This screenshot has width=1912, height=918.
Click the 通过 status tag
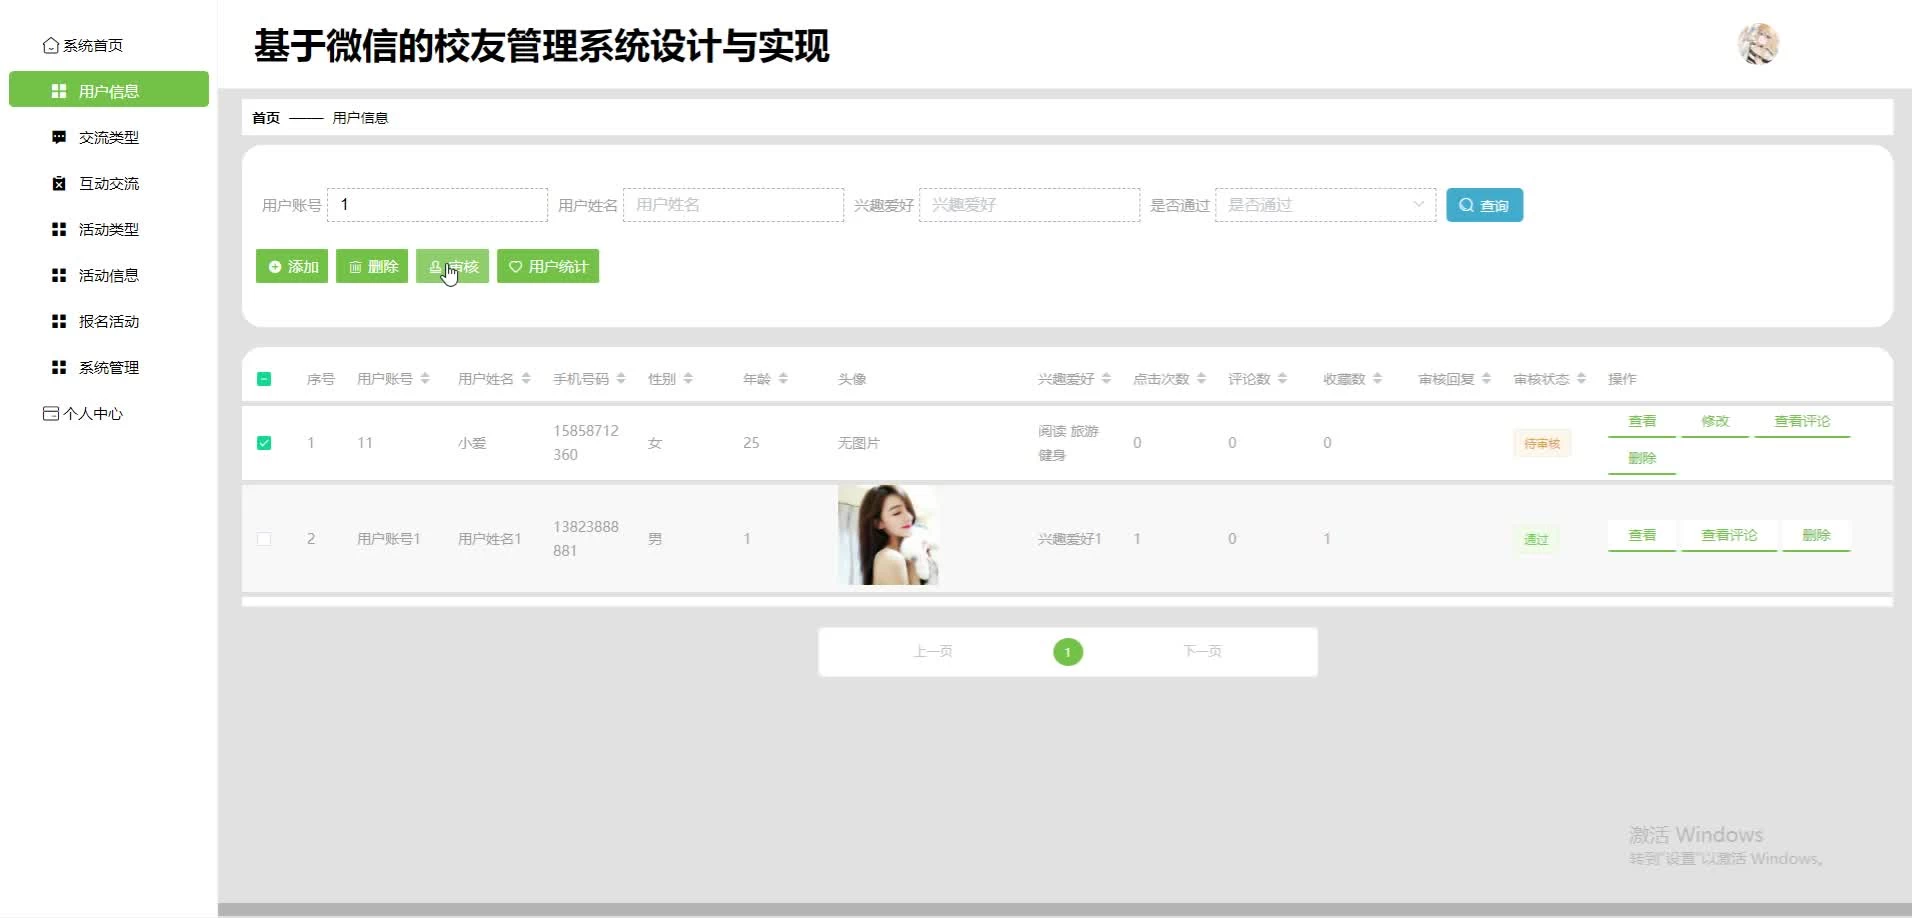[x=1536, y=539]
